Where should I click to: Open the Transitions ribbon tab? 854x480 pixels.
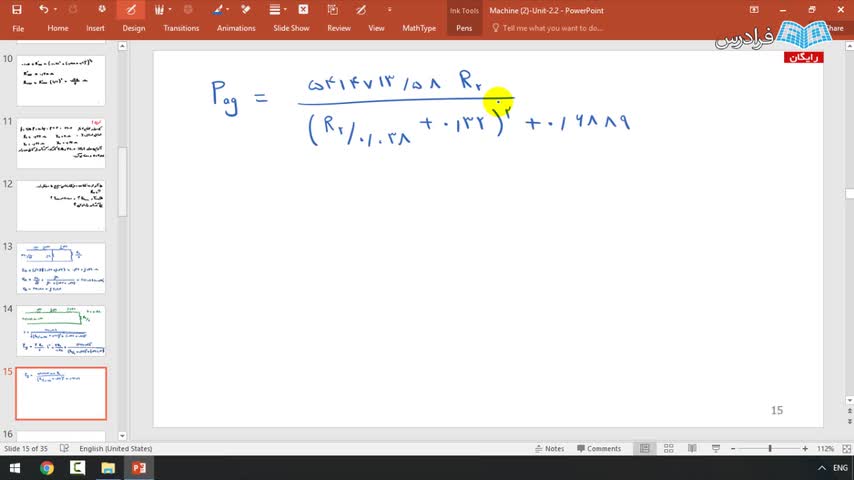coord(181,28)
